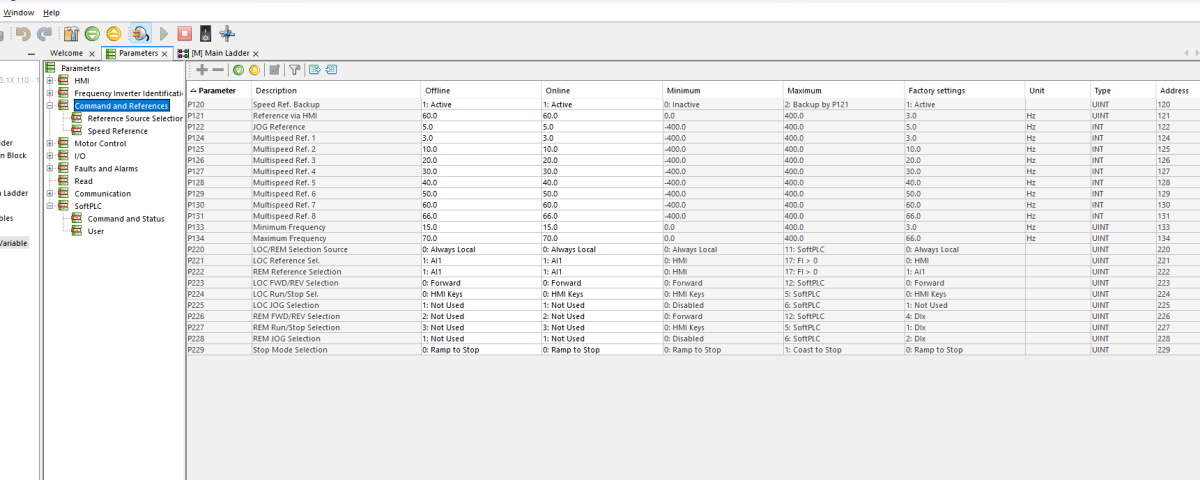Image resolution: width=1200 pixels, height=480 pixels.
Task: Click the Address column header
Action: tap(1177, 90)
